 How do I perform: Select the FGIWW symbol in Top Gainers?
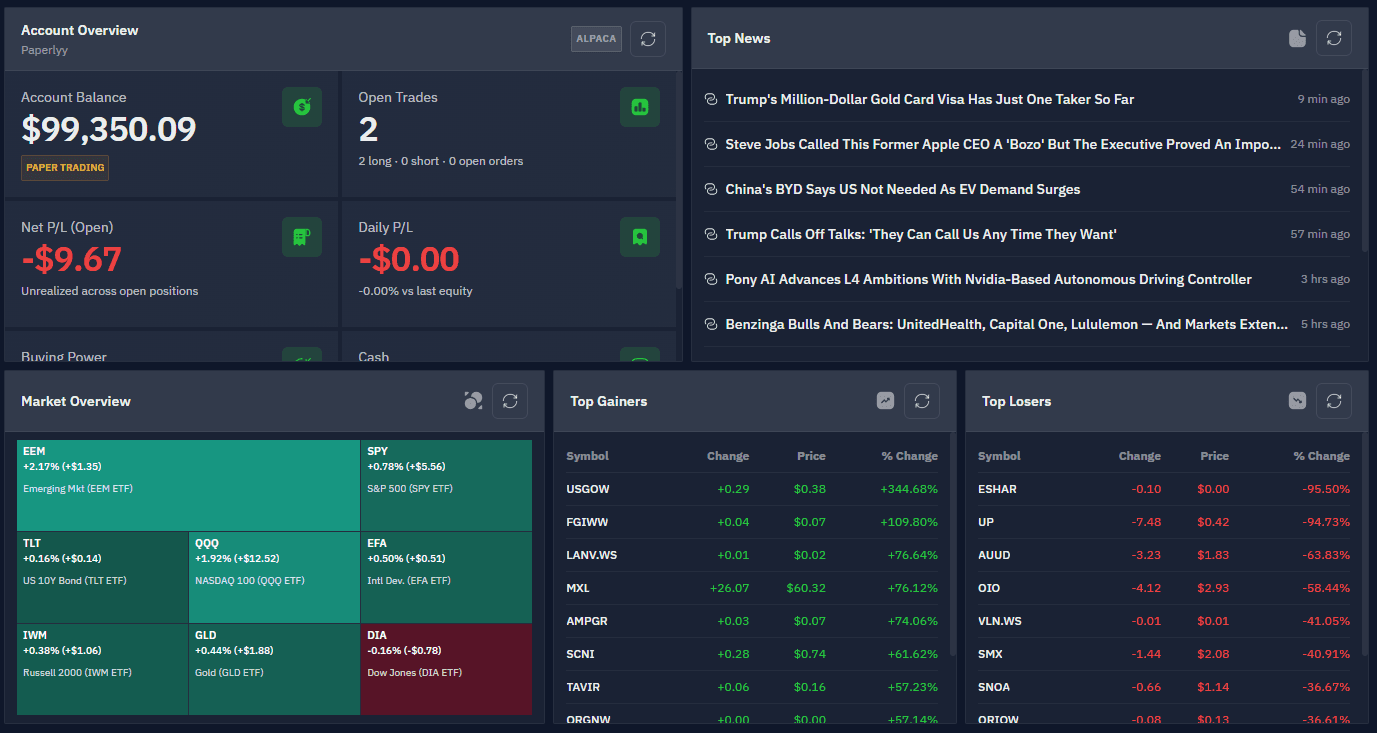tap(588, 522)
